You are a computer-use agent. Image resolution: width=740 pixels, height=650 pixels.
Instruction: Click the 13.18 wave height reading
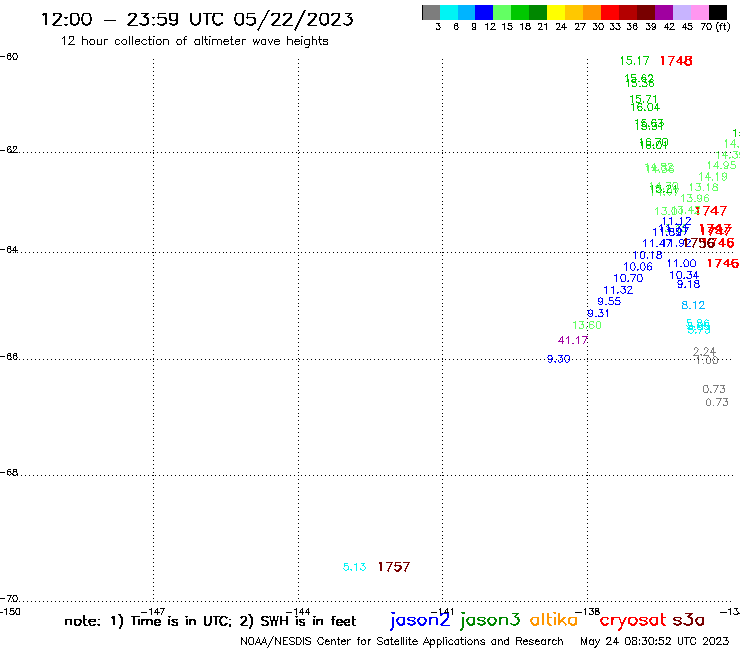(x=704, y=187)
